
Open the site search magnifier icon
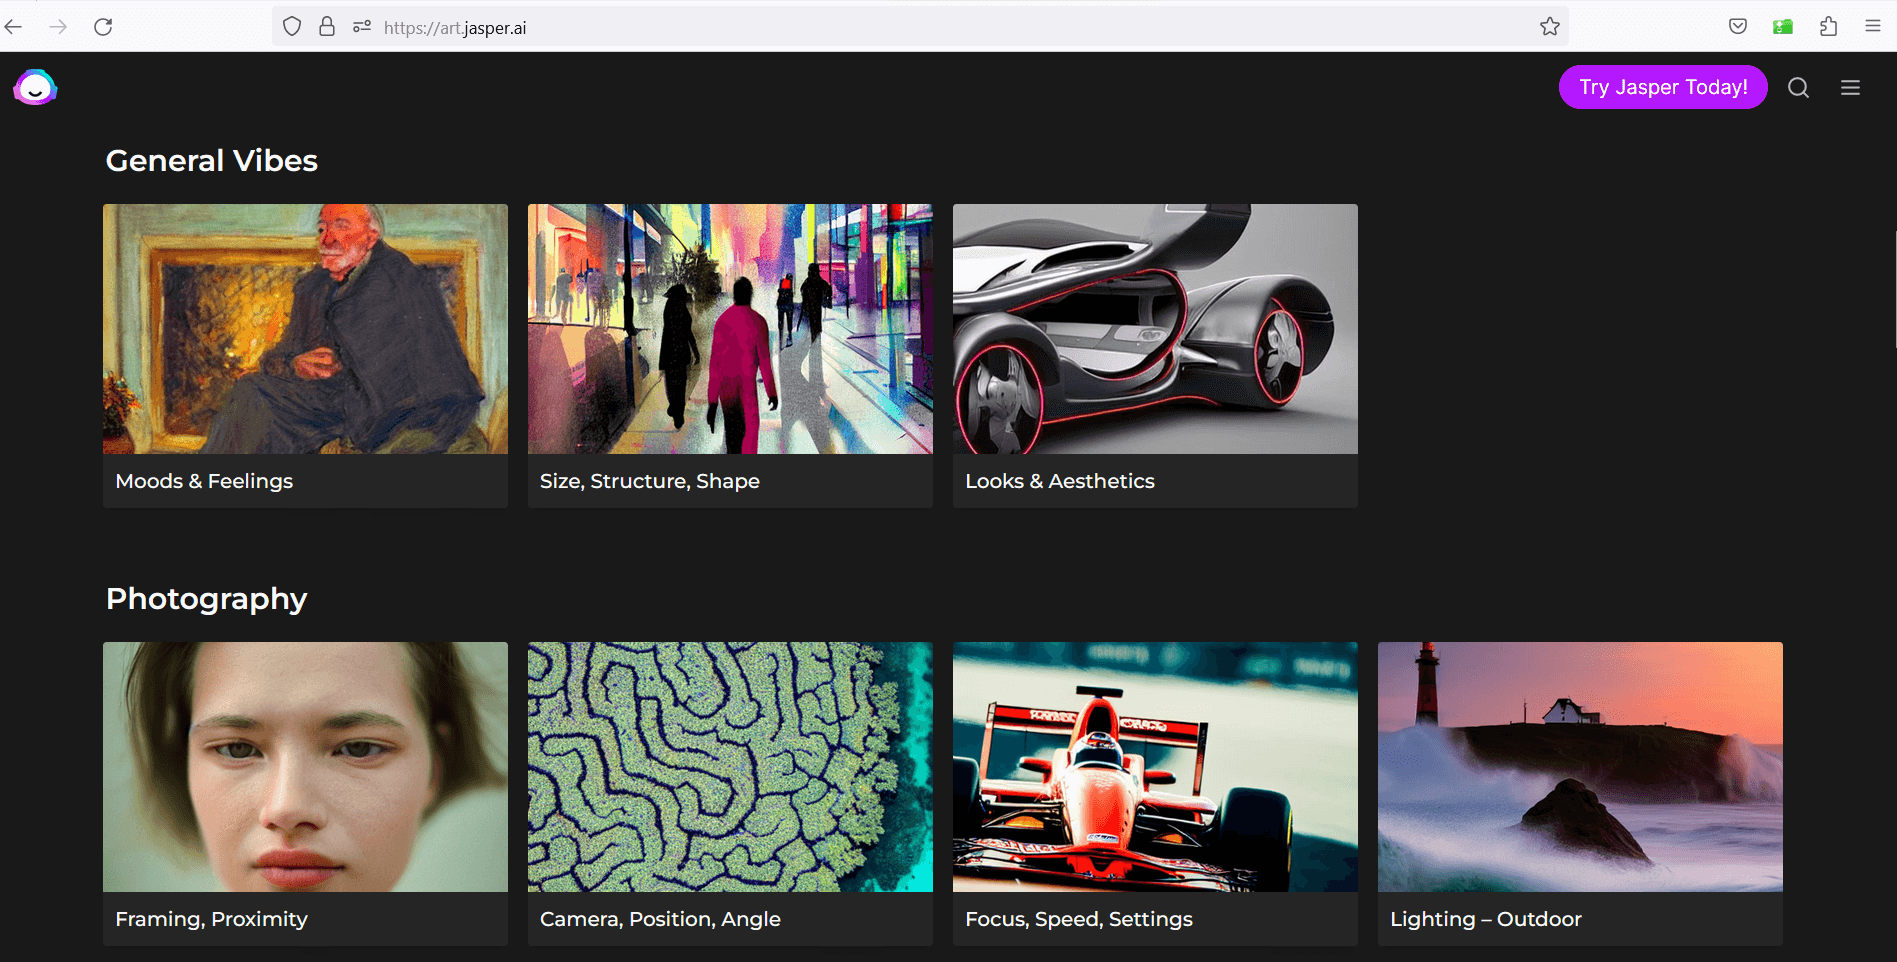[x=1798, y=88]
